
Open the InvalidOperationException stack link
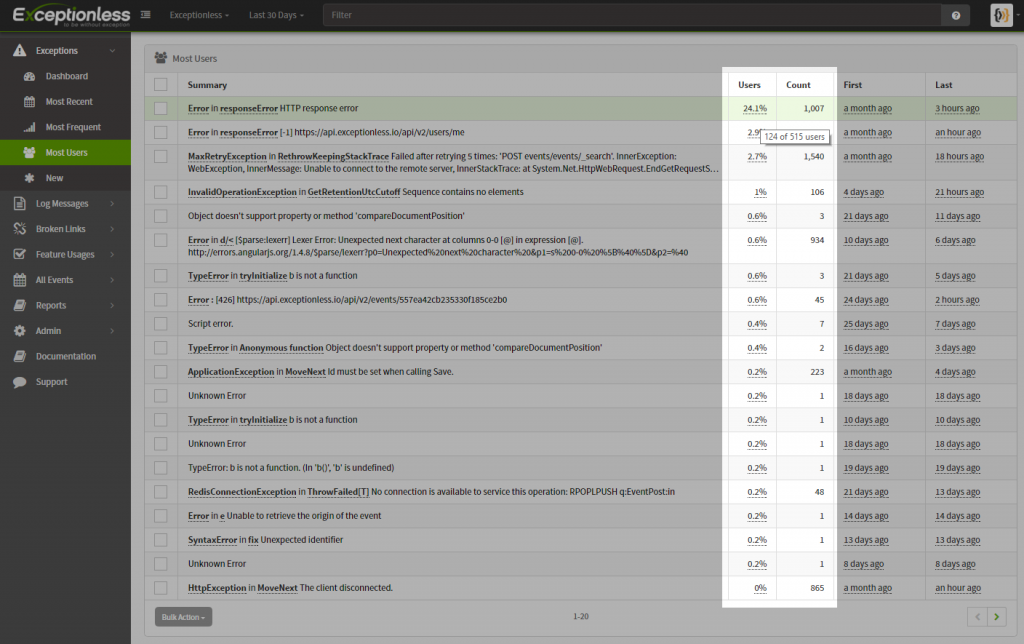242,192
